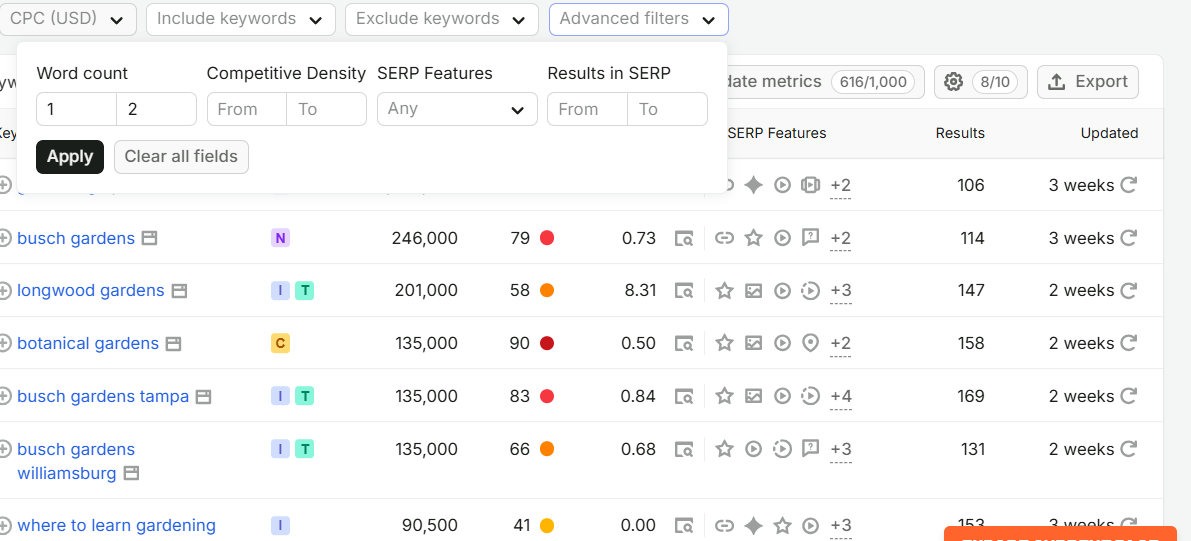Refresh metrics for longwood gardens row
1191x541 pixels.
tap(1128, 290)
